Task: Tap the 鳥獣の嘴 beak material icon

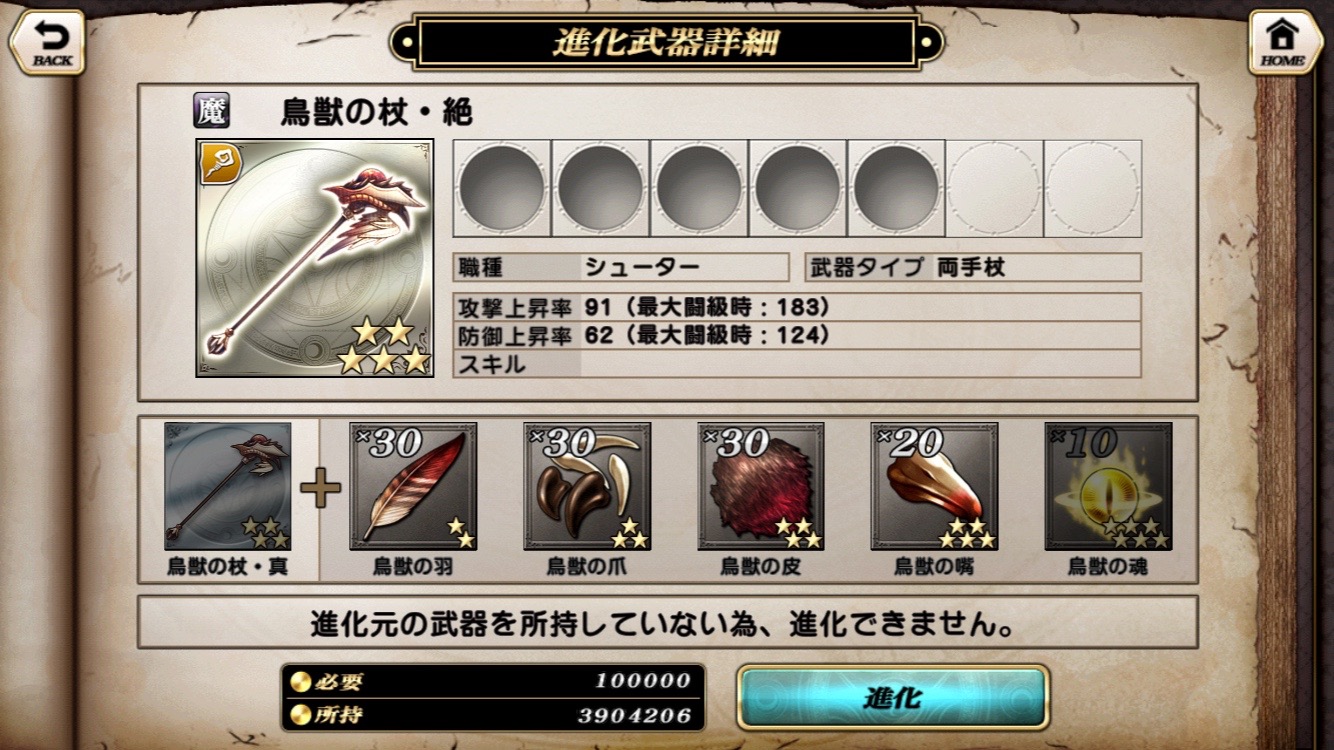Action: tap(934, 486)
